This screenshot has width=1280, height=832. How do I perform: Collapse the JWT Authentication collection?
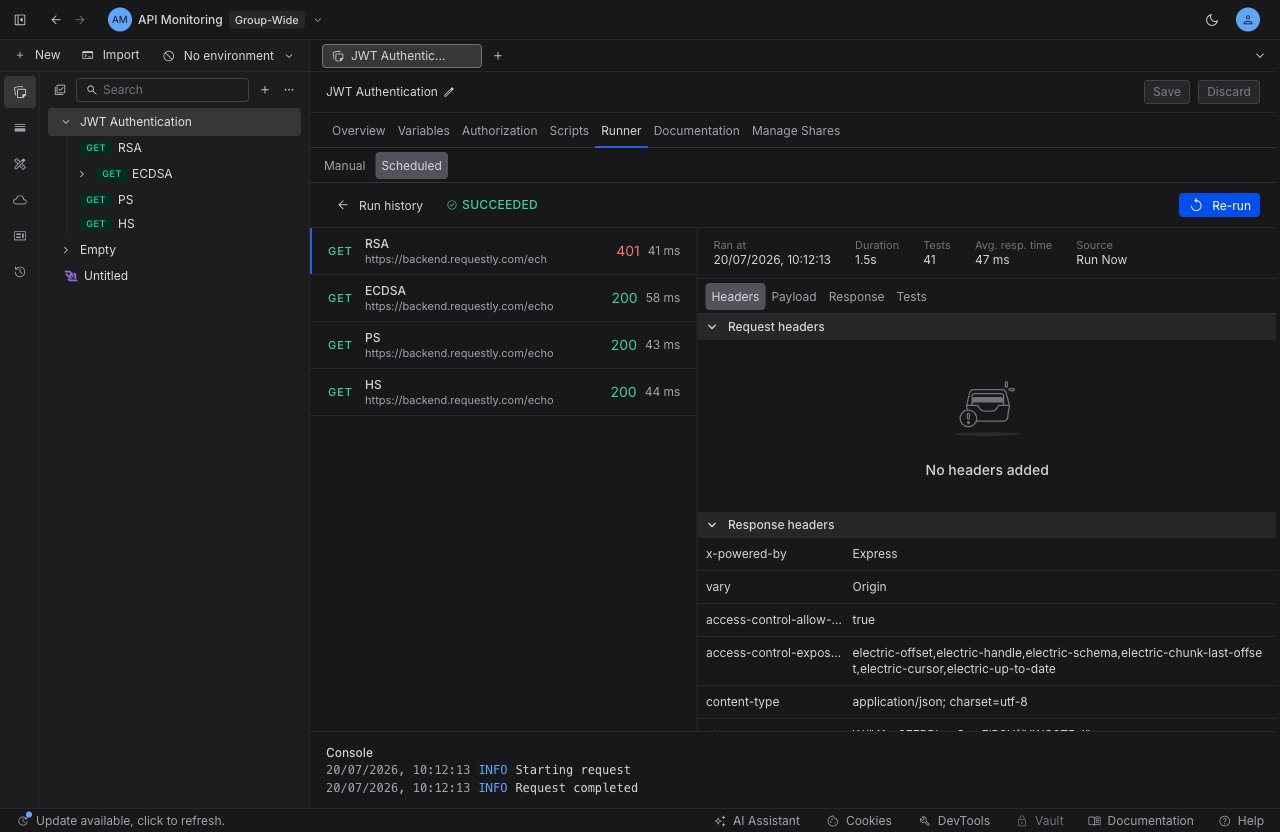(66, 122)
